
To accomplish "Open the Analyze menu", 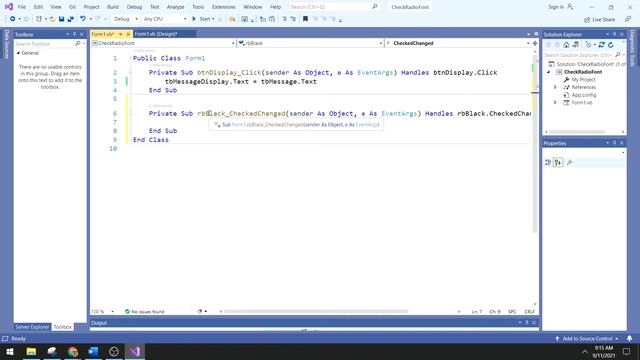I will click(176, 7).
